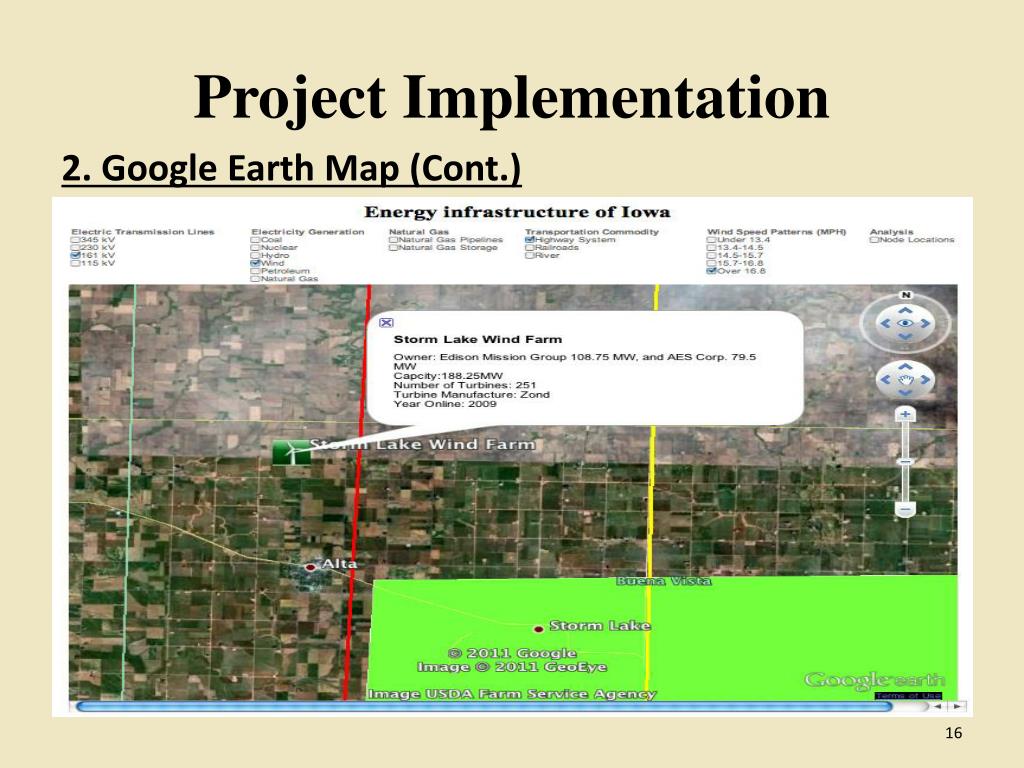Enable the 230 kV transmission lines checkbox

pos(76,248)
